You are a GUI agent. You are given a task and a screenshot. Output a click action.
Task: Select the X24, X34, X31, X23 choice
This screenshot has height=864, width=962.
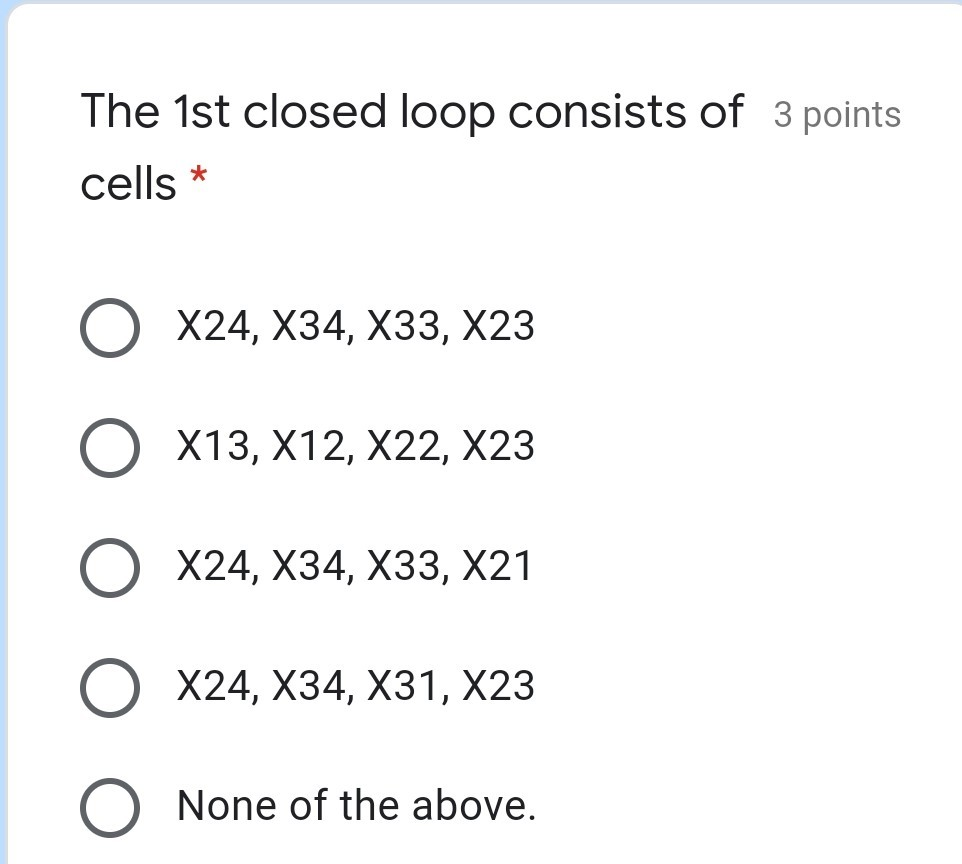110,686
